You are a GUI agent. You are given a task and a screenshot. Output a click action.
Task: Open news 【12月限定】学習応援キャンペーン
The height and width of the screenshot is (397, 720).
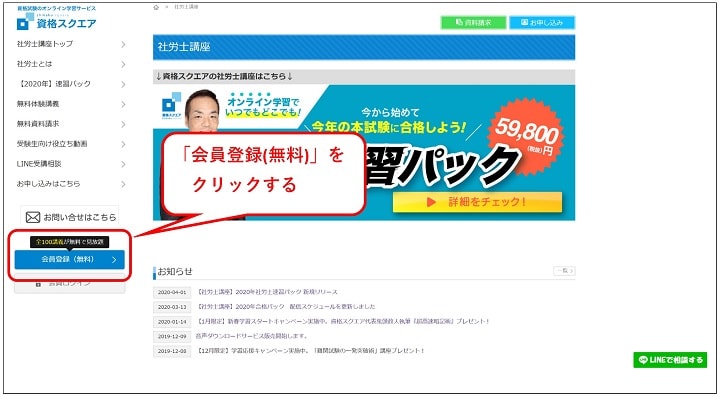(x=310, y=351)
